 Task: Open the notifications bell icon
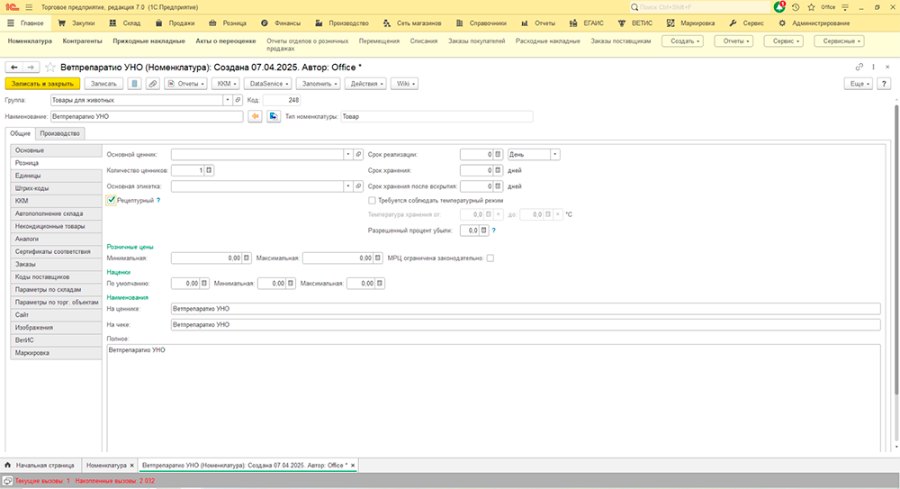[x=779, y=7]
